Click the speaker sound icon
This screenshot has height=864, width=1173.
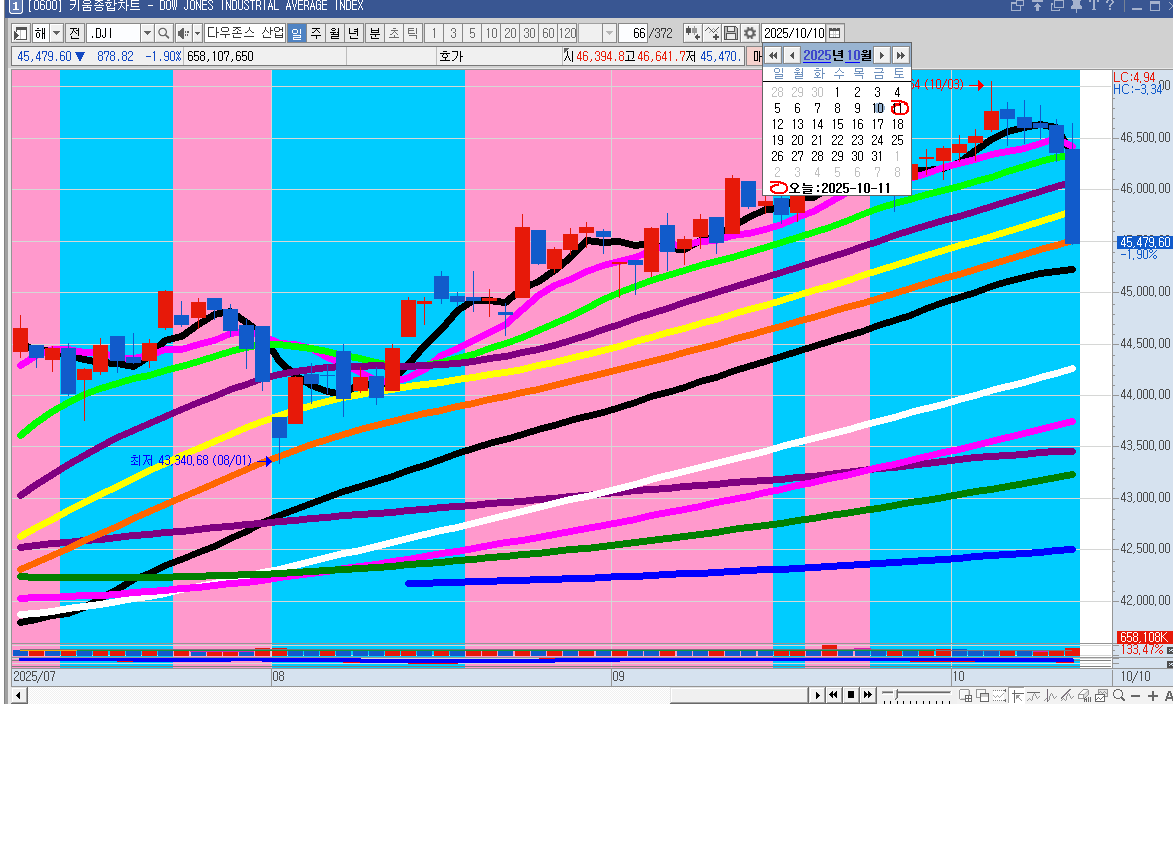[183, 34]
